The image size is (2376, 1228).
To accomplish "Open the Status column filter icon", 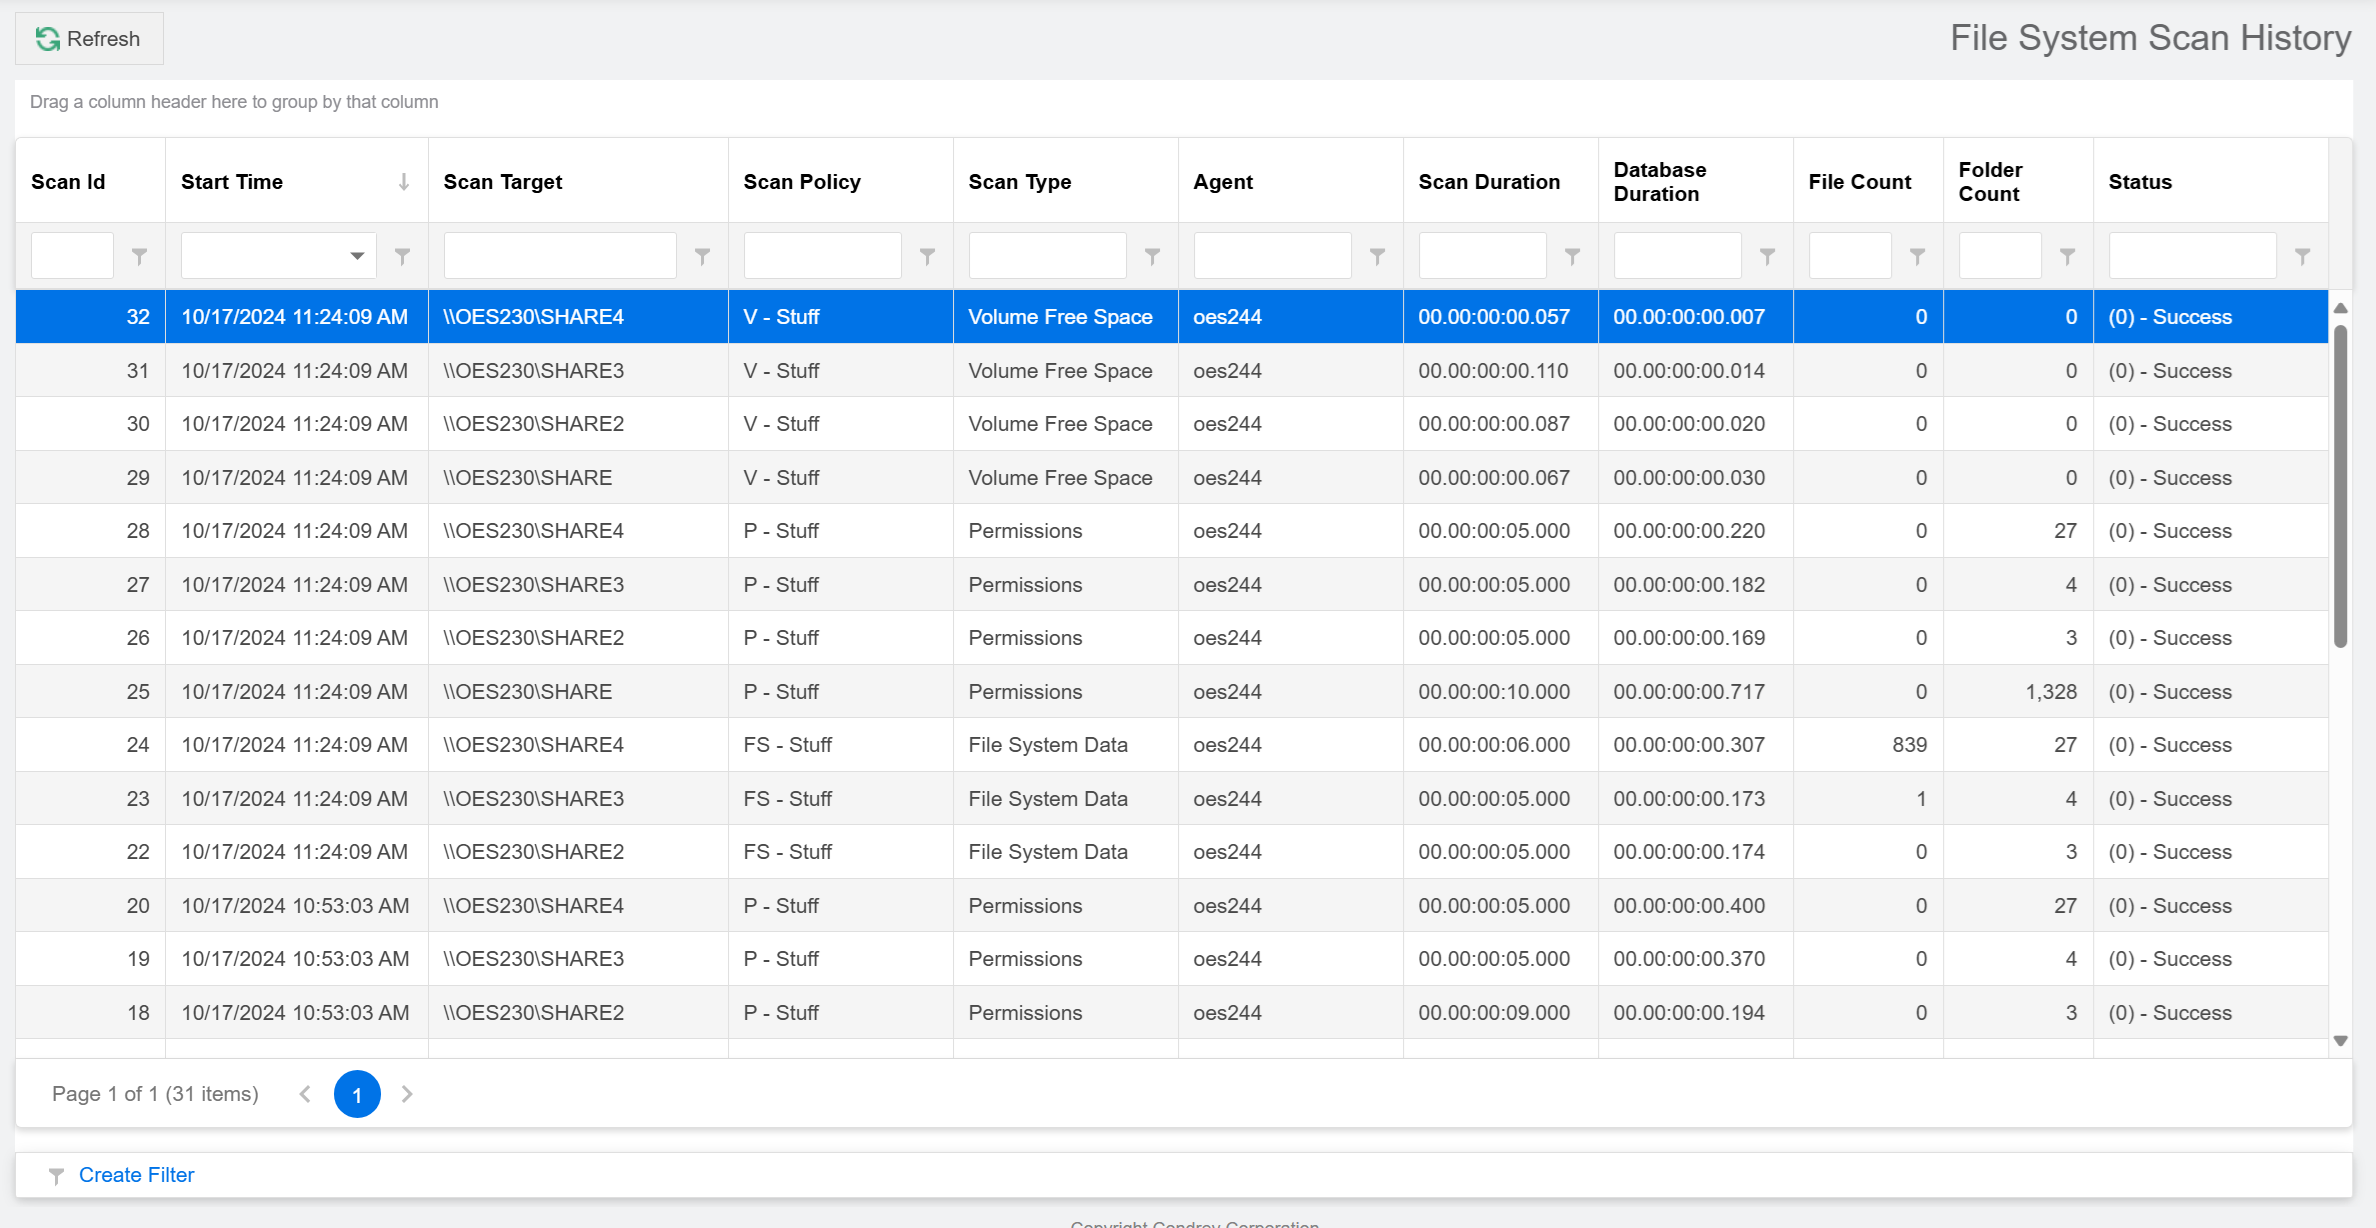I will pos(2303,257).
